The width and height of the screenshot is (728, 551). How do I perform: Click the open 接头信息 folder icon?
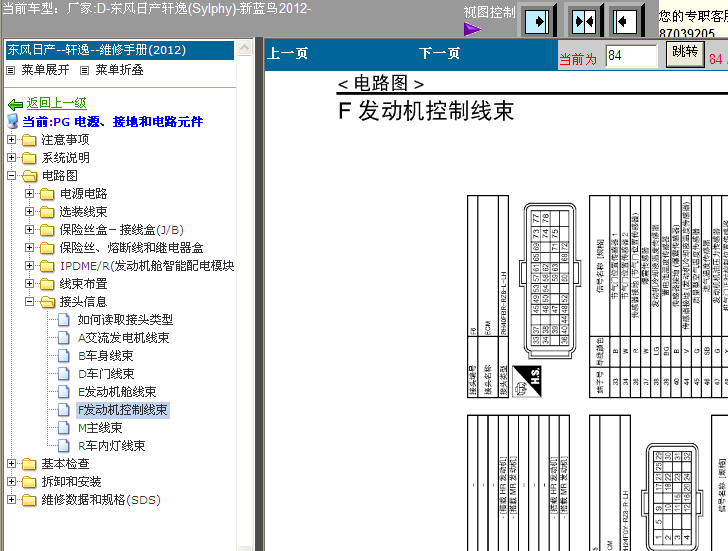[x=47, y=302]
